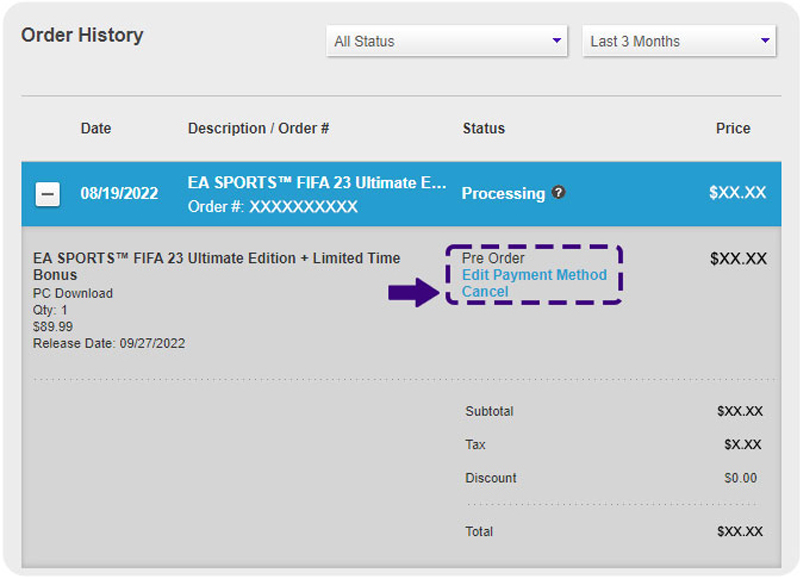The height and width of the screenshot is (577, 800).
Task: Open the Last 3 Months period dropdown
Action: (679, 41)
